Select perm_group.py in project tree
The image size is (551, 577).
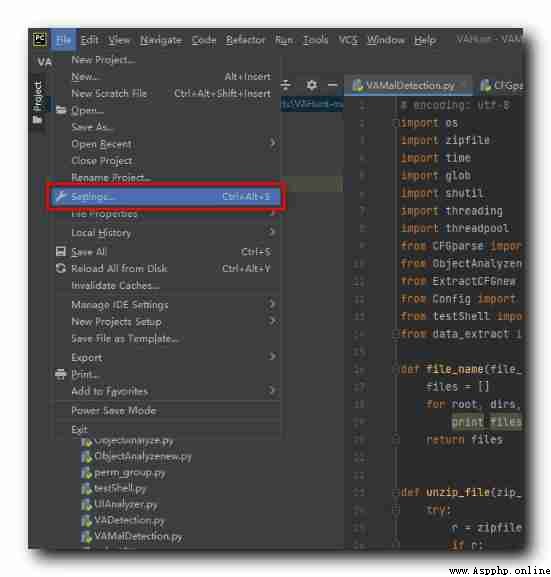click(129, 472)
